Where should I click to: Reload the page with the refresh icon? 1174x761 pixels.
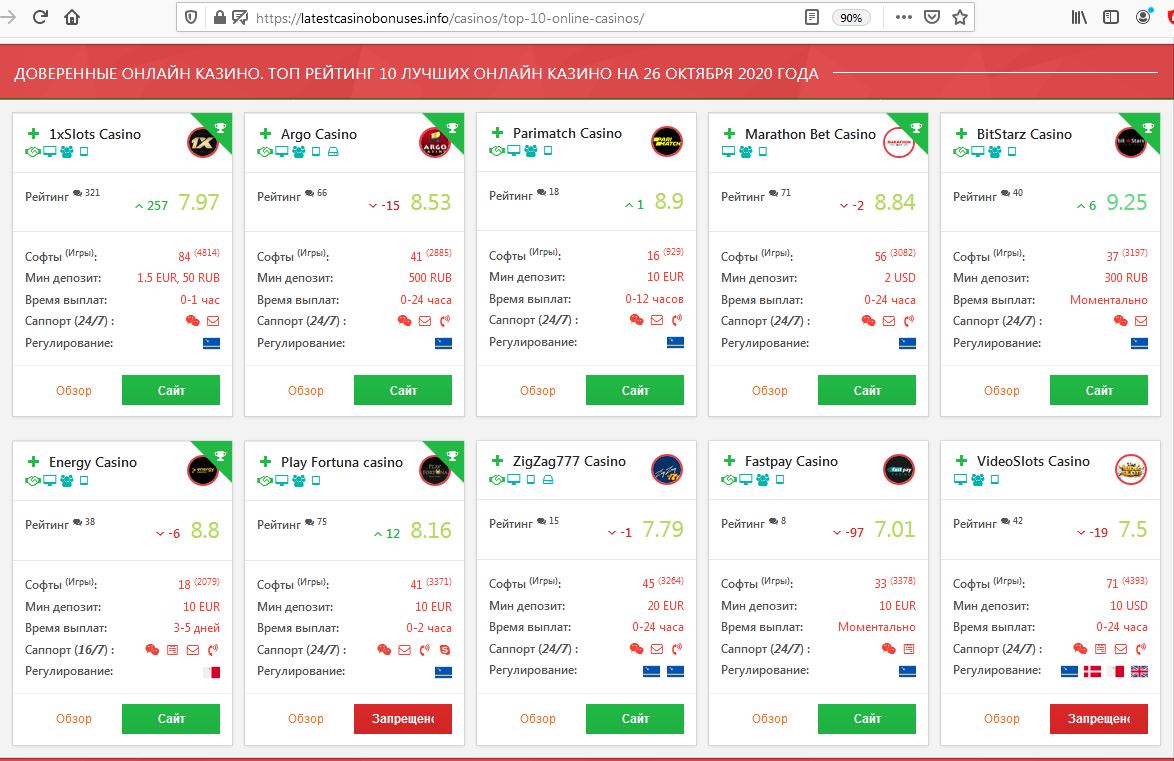[x=40, y=16]
